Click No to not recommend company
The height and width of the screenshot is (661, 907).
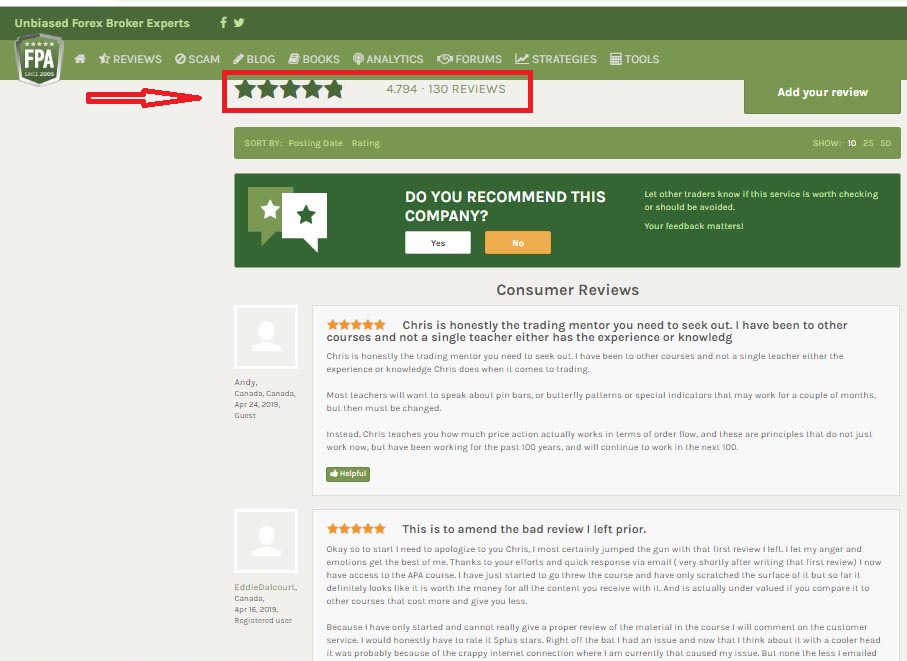click(518, 243)
